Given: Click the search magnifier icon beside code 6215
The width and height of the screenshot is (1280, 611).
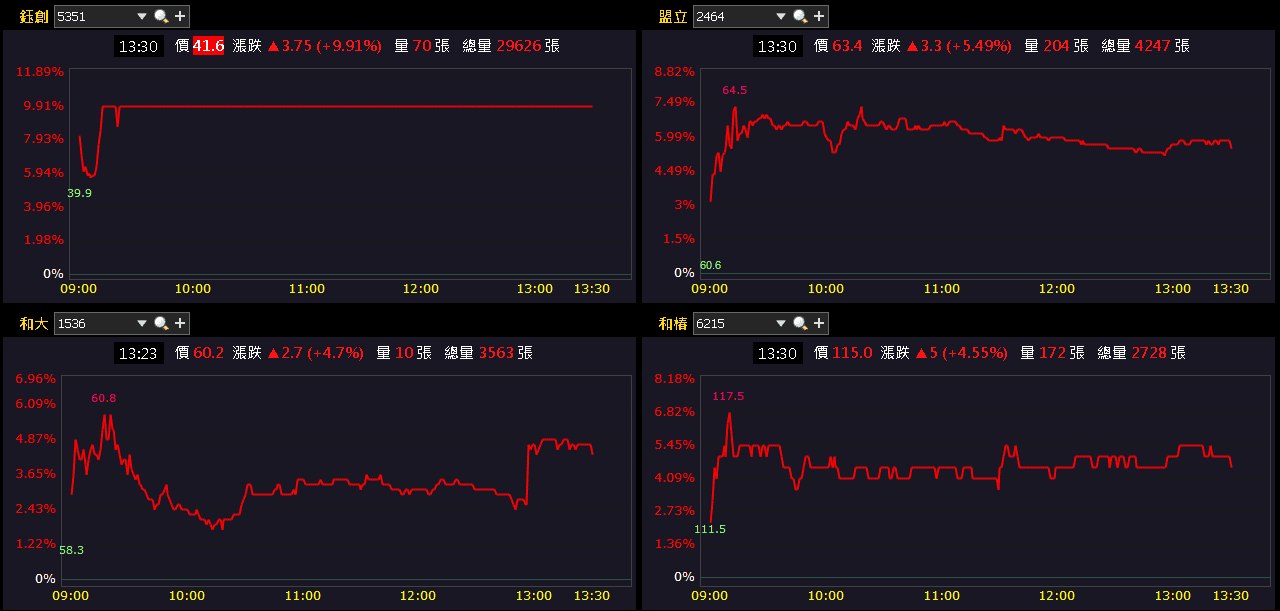Looking at the screenshot, I should [800, 323].
